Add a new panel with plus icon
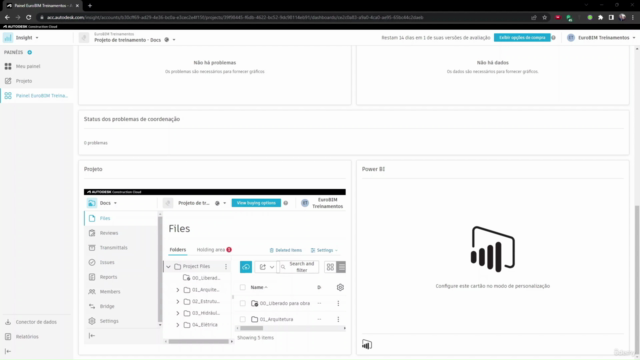 tap(29, 52)
